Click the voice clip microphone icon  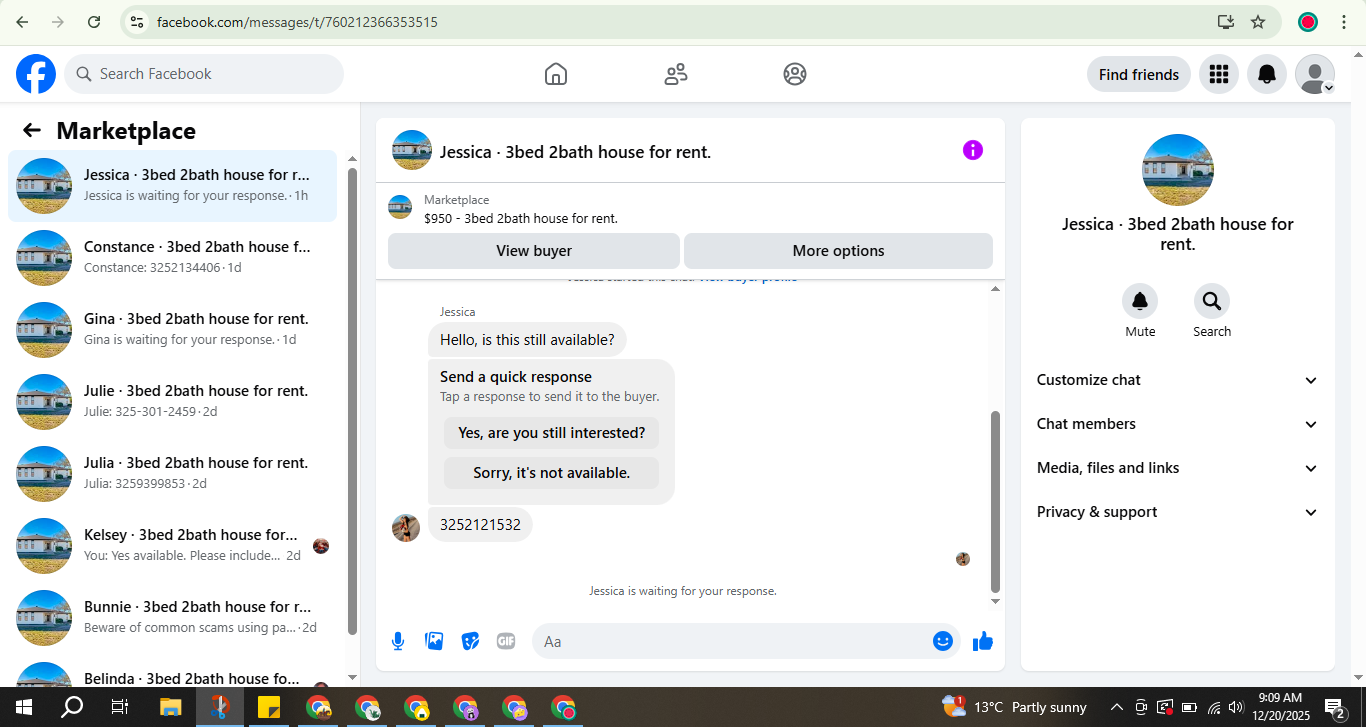point(398,641)
